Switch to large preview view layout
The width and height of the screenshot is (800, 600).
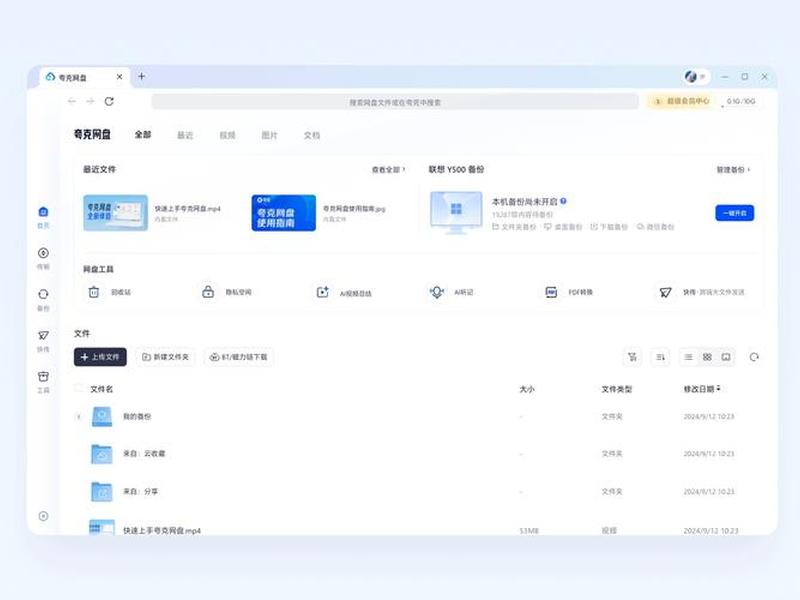[x=726, y=357]
